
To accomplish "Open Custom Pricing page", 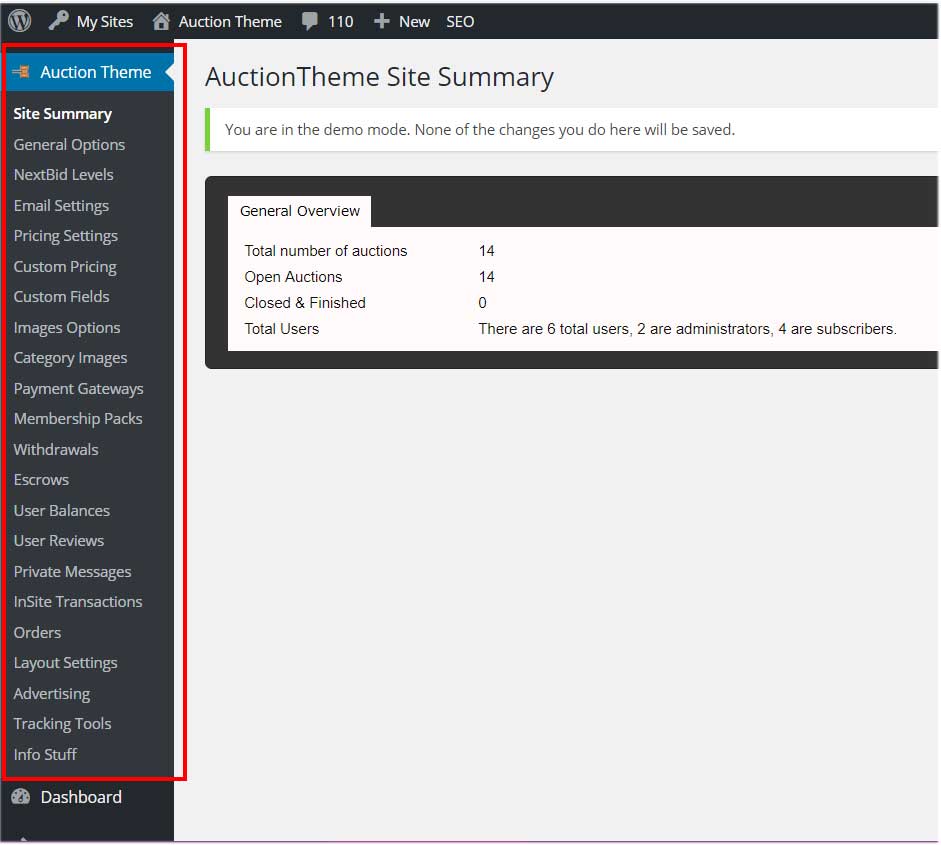I will point(65,266).
